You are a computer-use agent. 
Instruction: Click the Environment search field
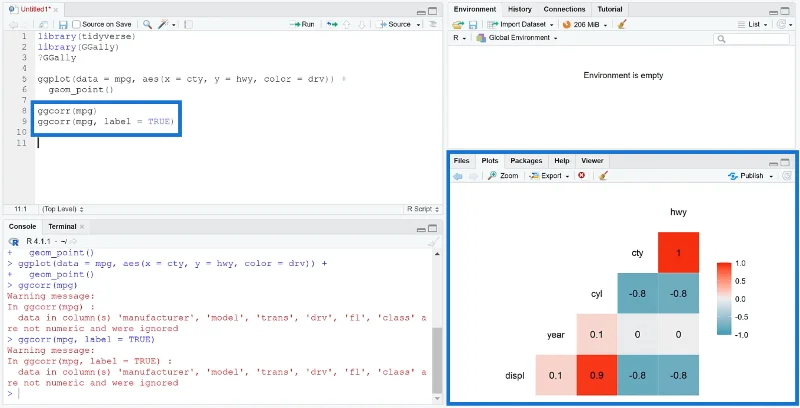point(751,39)
